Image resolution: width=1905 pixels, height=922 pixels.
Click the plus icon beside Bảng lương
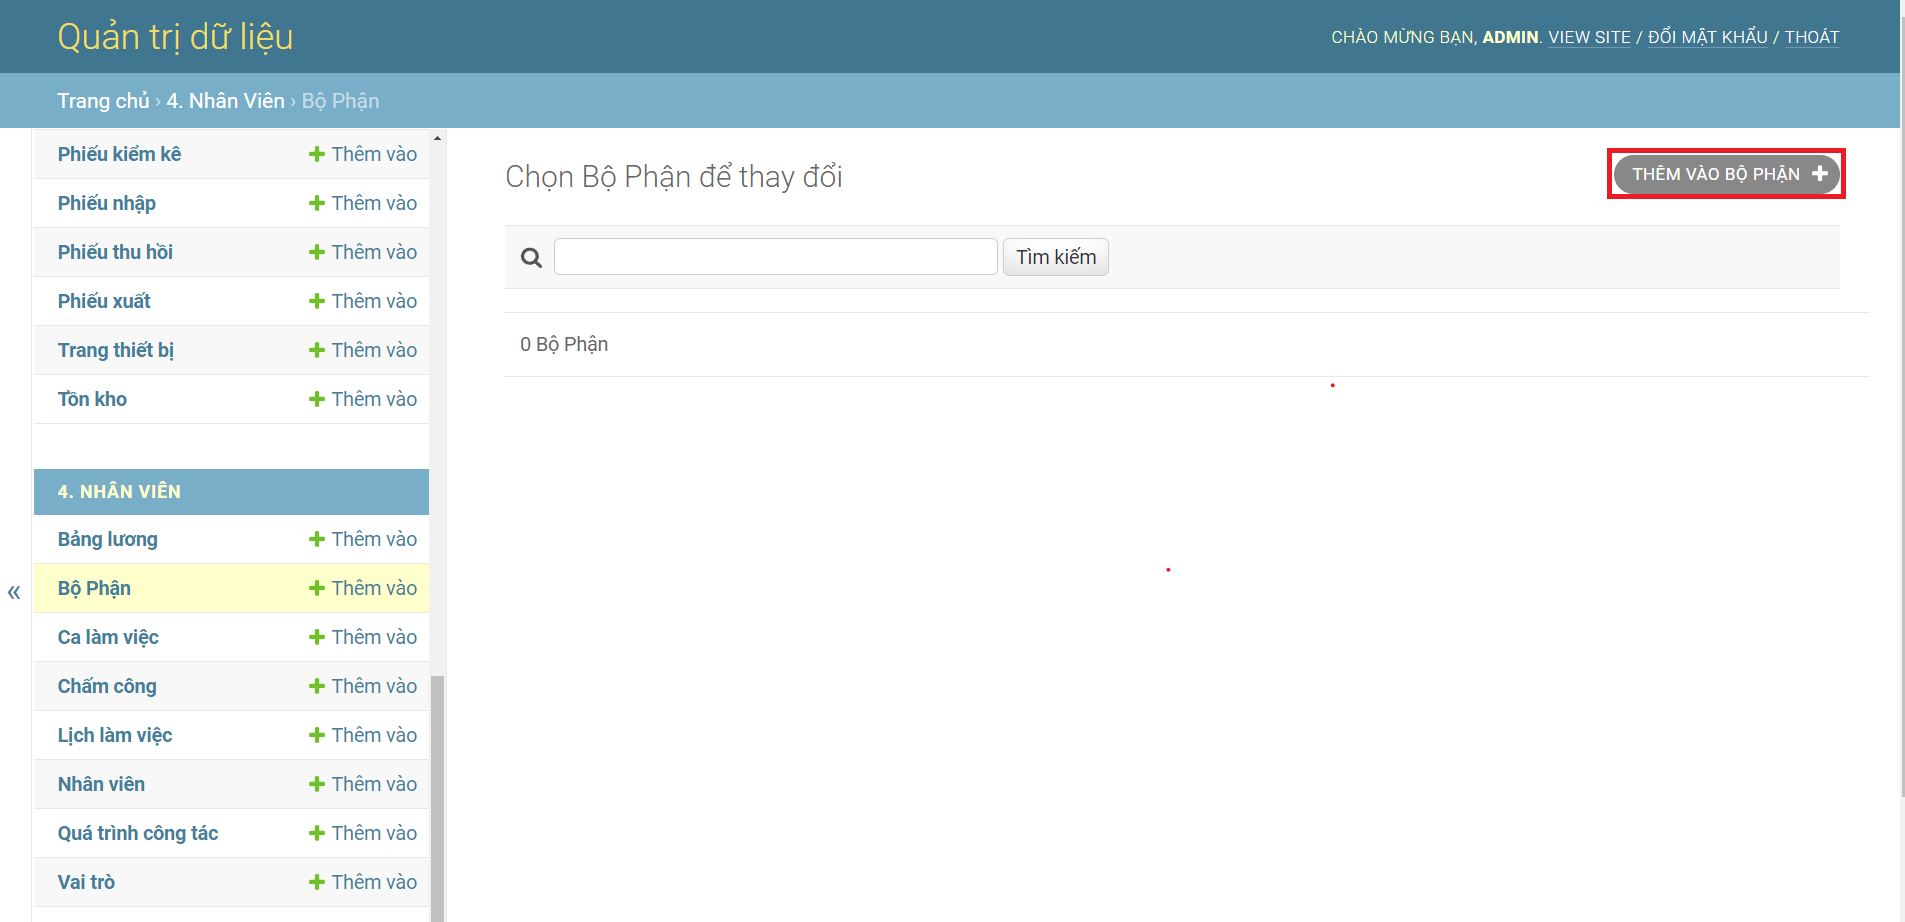pyautogui.click(x=316, y=539)
